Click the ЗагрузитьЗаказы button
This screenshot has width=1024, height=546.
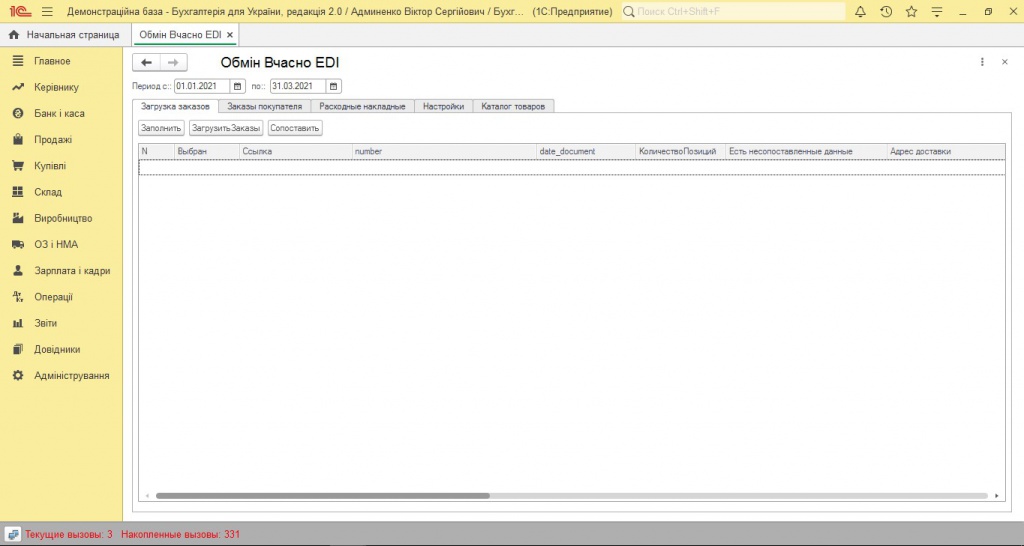point(226,128)
